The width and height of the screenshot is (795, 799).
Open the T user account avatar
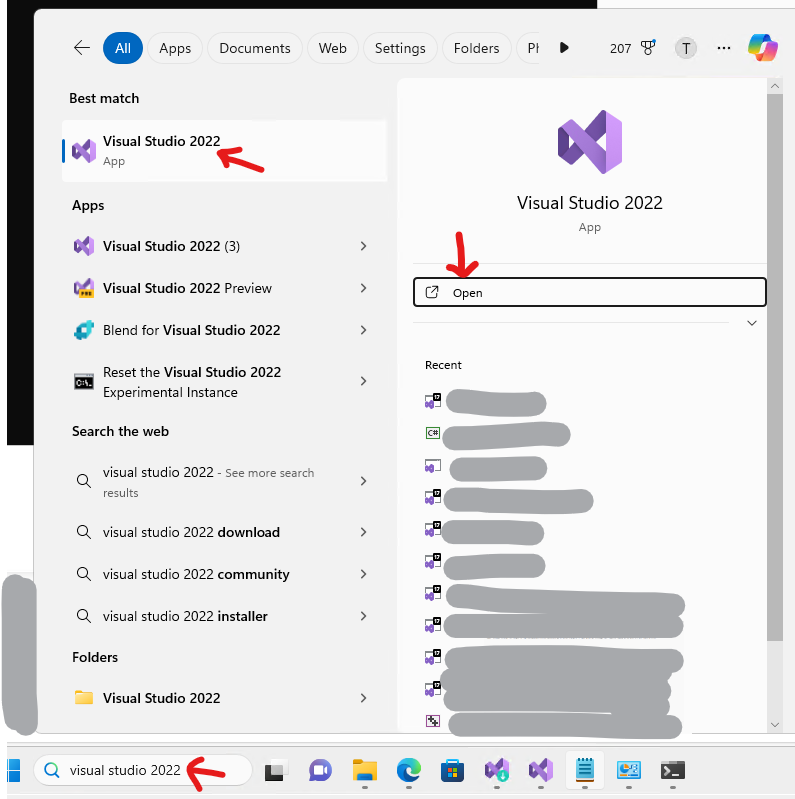686,48
